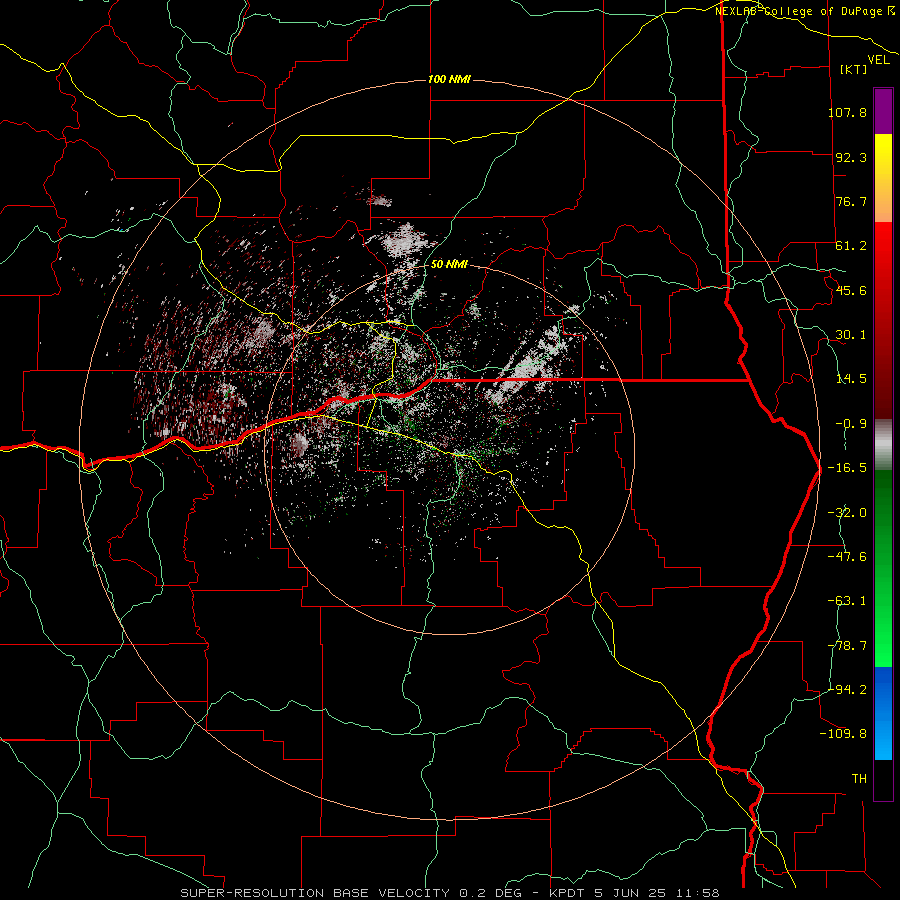900x900 pixels.
Task: Click the 45.6 velocity scale value
Action: click(x=851, y=290)
